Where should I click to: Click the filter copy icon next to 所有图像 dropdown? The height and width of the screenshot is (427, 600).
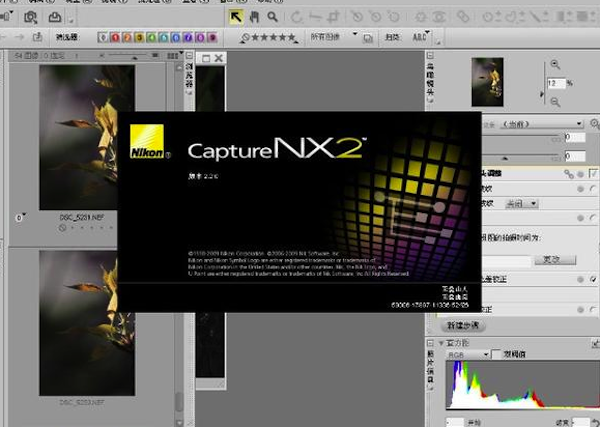(368, 38)
